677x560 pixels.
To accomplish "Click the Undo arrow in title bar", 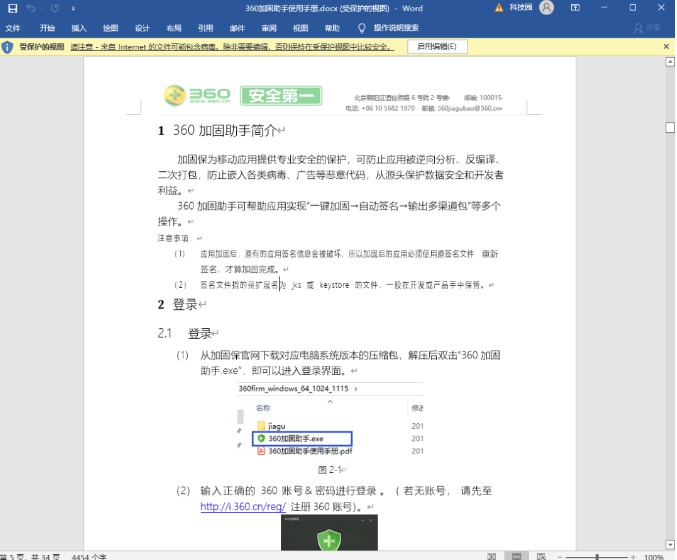I will tap(30, 8).
